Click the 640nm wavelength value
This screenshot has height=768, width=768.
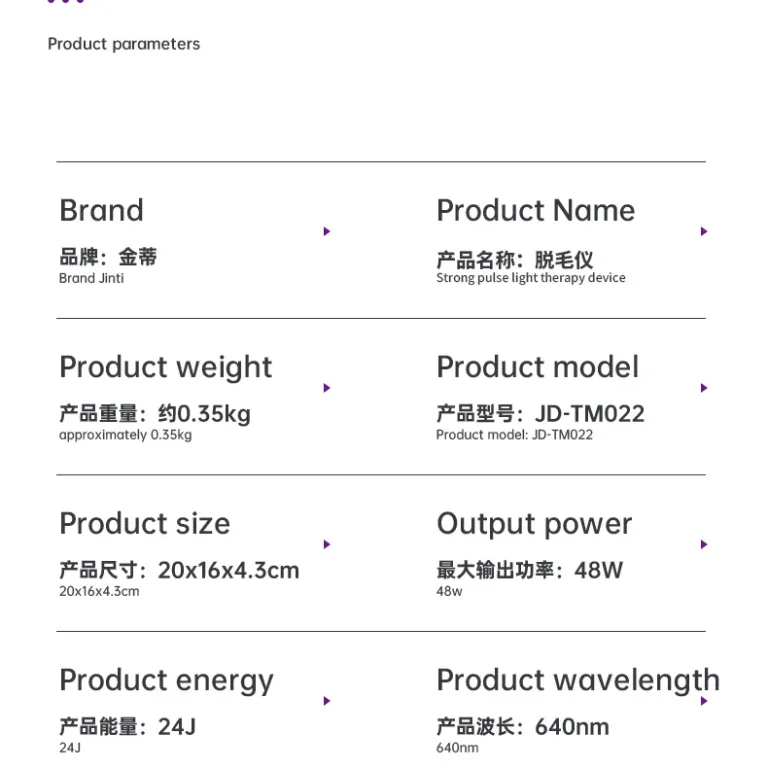572,727
